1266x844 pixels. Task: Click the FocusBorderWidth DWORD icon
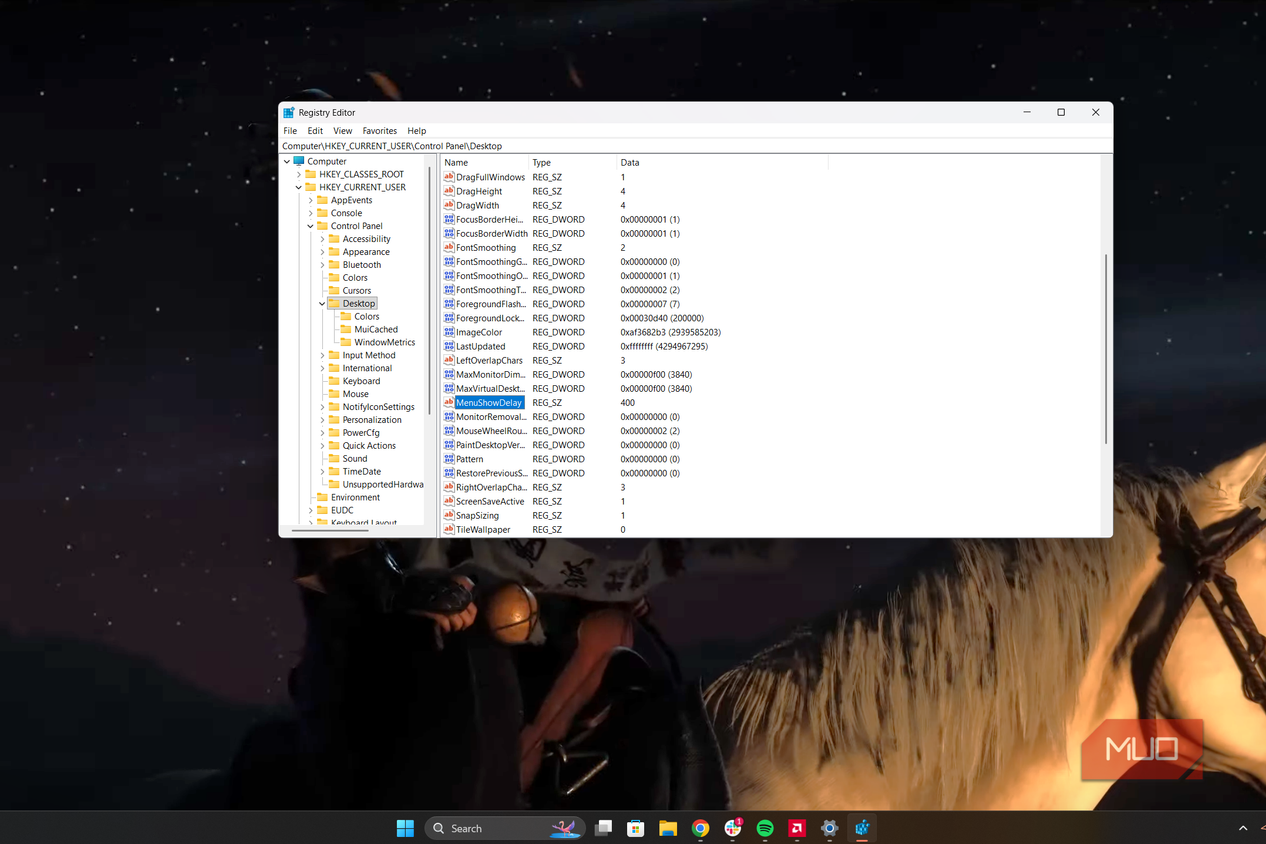[449, 233]
